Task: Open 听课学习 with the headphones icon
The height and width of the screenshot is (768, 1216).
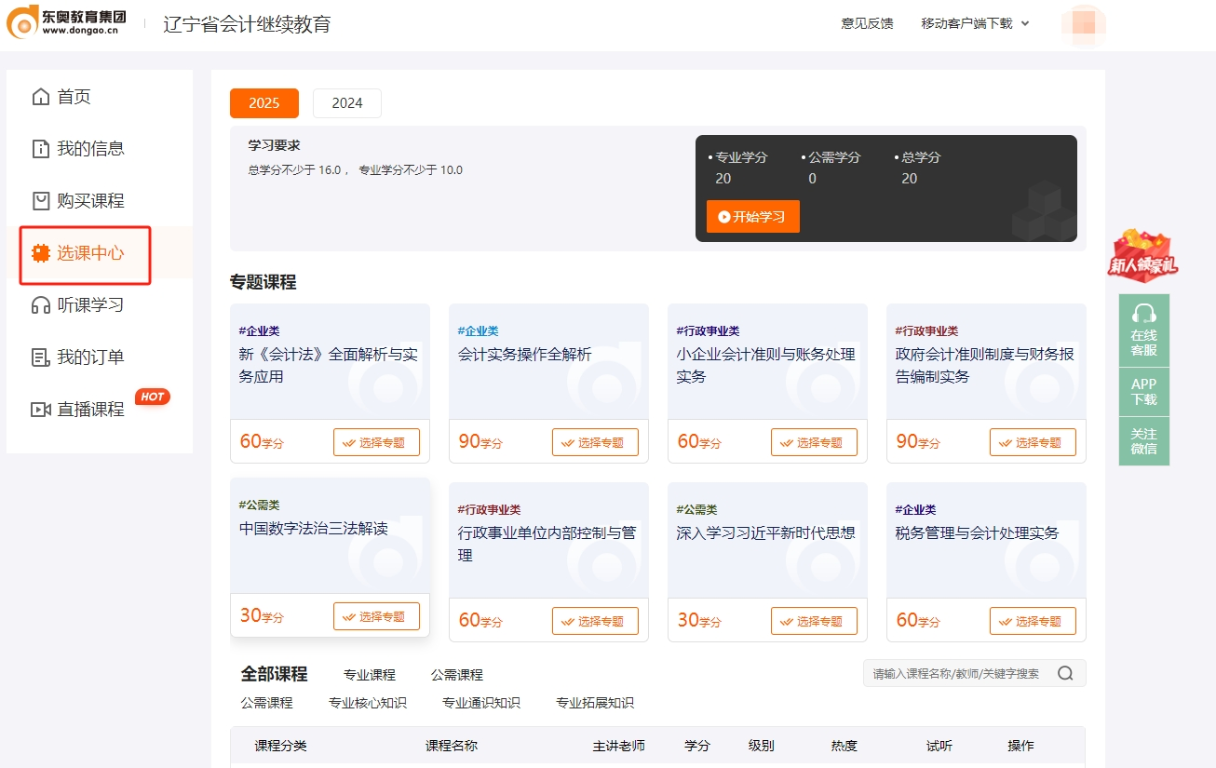Action: 88,305
